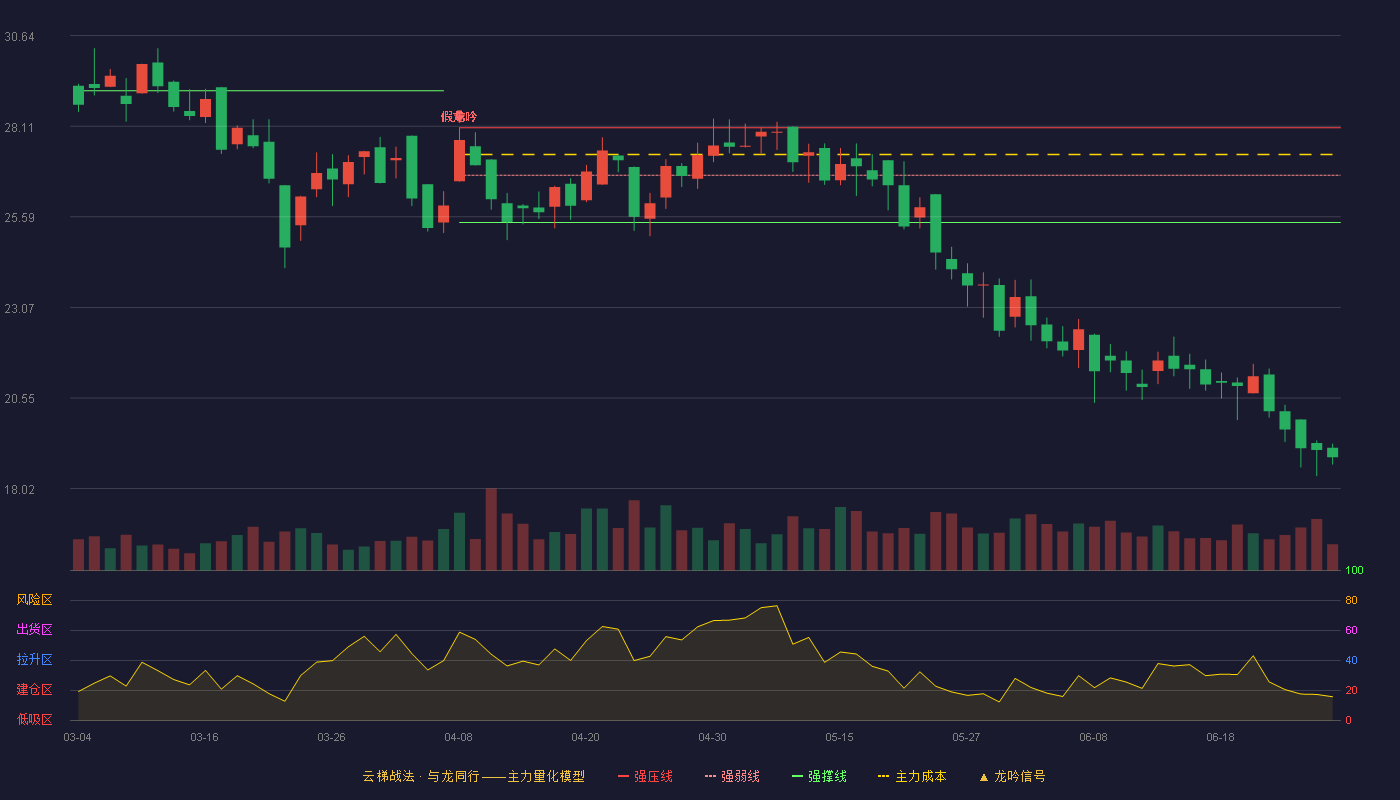The image size is (1400, 800).
Task: Click the 06-08 date label
Action: click(x=1093, y=737)
